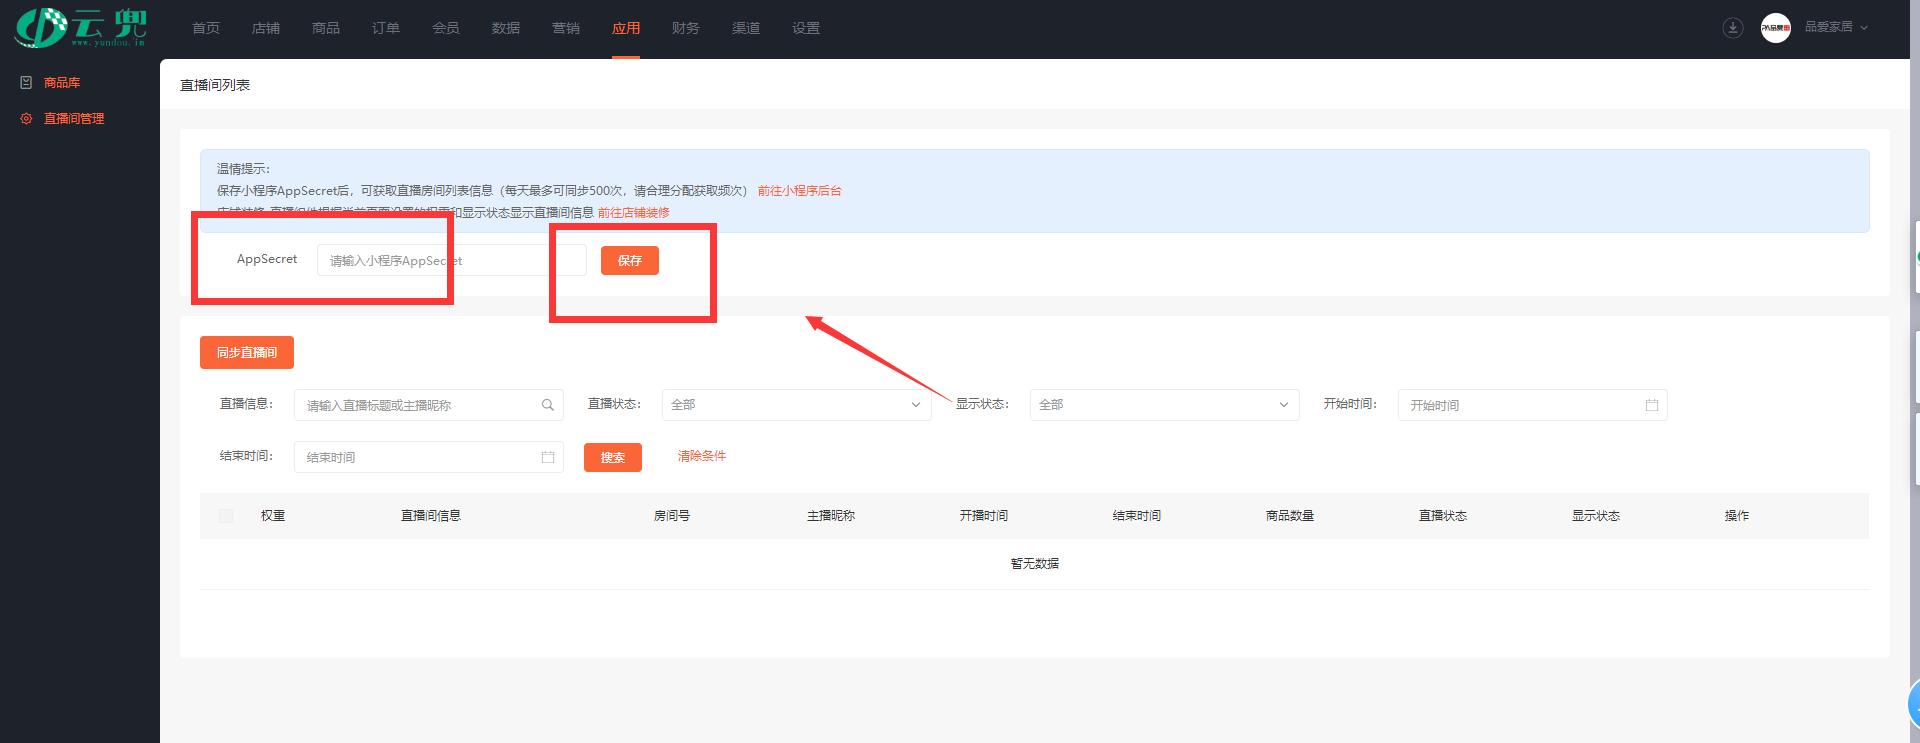Screen dimensions: 1920x743
Task: Click the 结束时间 column header
Action: tap(1137, 516)
